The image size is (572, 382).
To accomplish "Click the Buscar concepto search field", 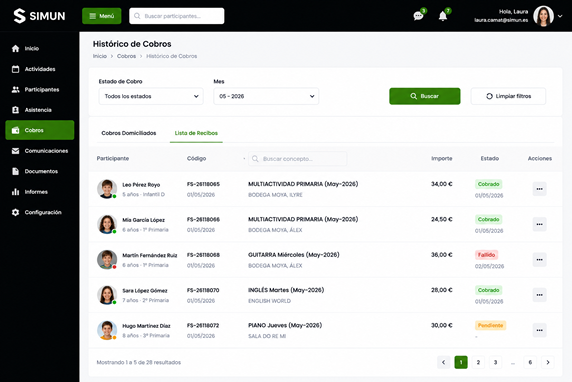I will pyautogui.click(x=298, y=159).
